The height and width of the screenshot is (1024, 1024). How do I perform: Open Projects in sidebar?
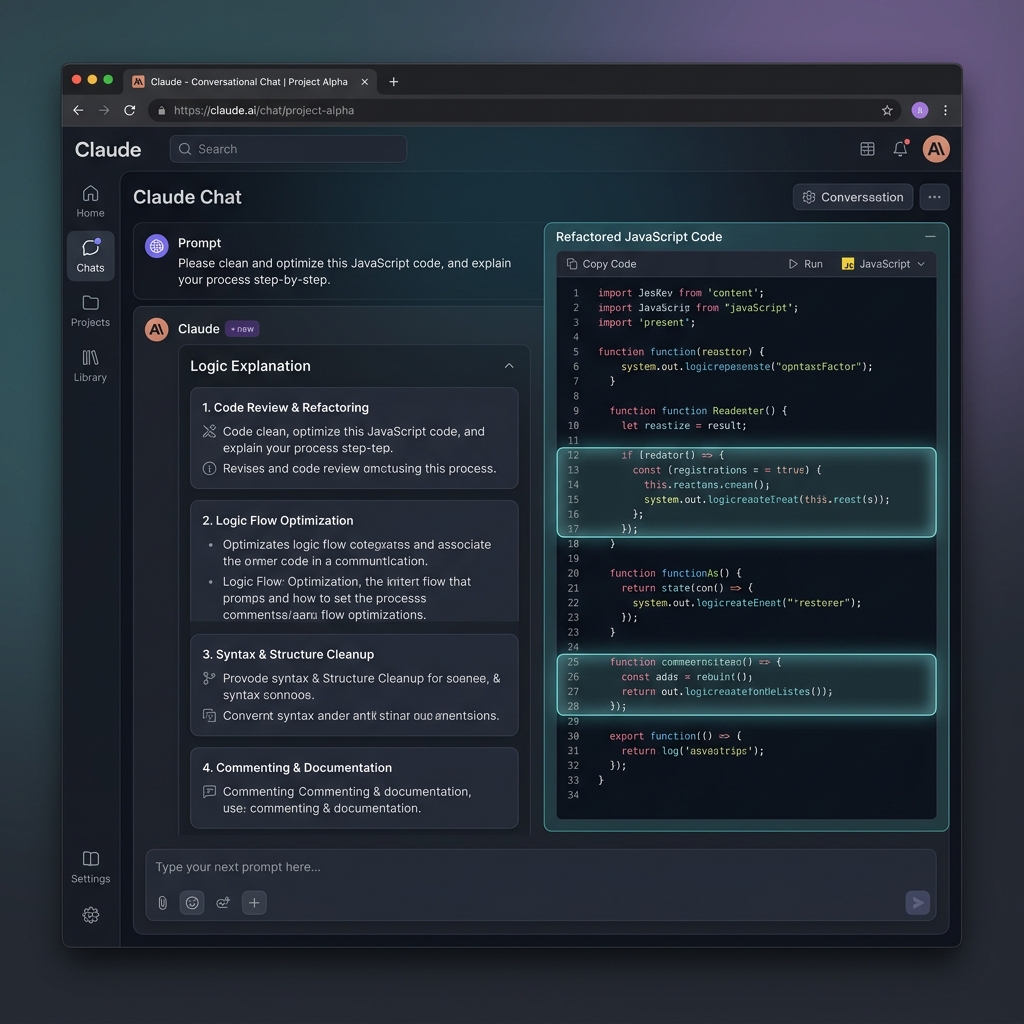90,311
